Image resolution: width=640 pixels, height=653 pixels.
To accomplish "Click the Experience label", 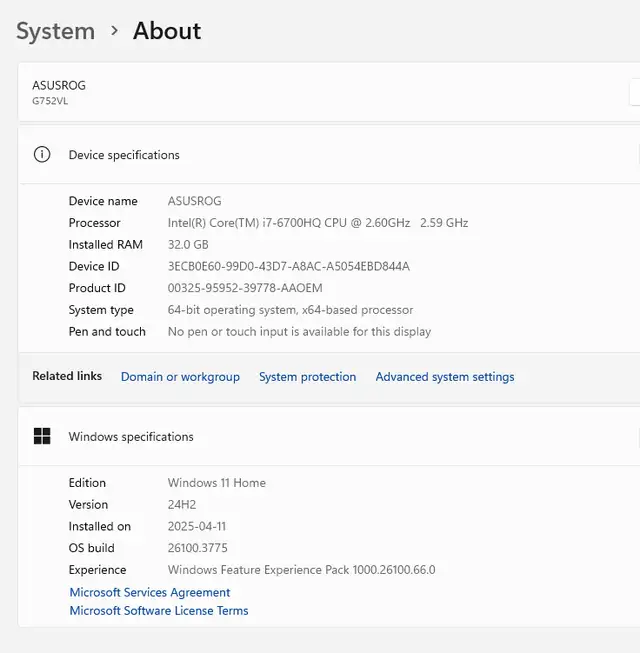I will pos(97,570).
